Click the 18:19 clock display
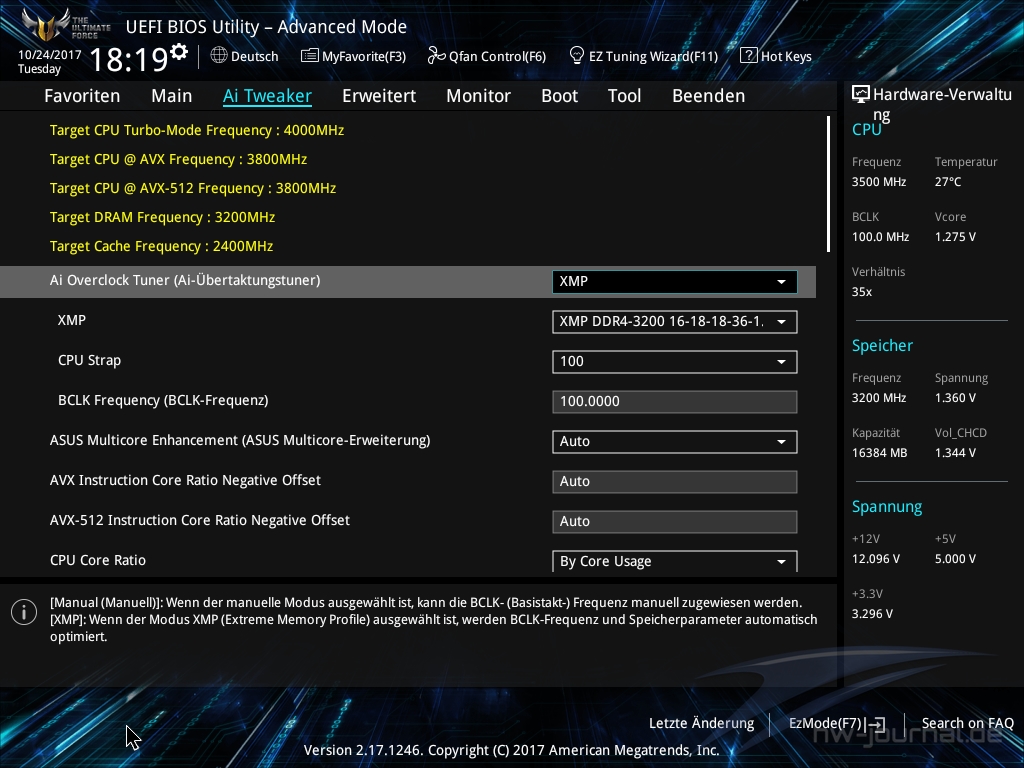Image resolution: width=1024 pixels, height=768 pixels. 129,59
